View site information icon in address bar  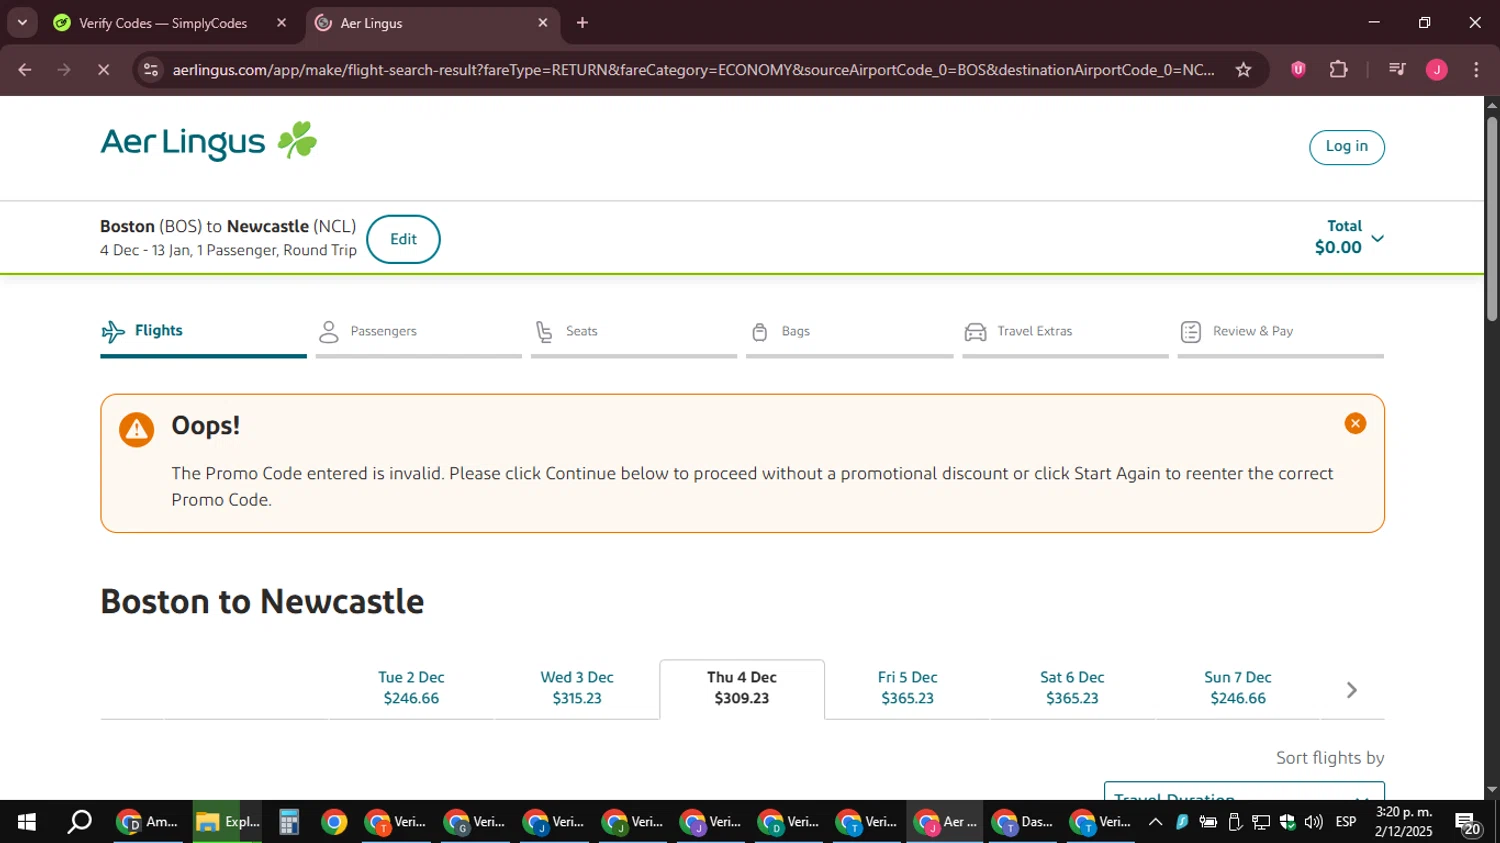pos(151,70)
